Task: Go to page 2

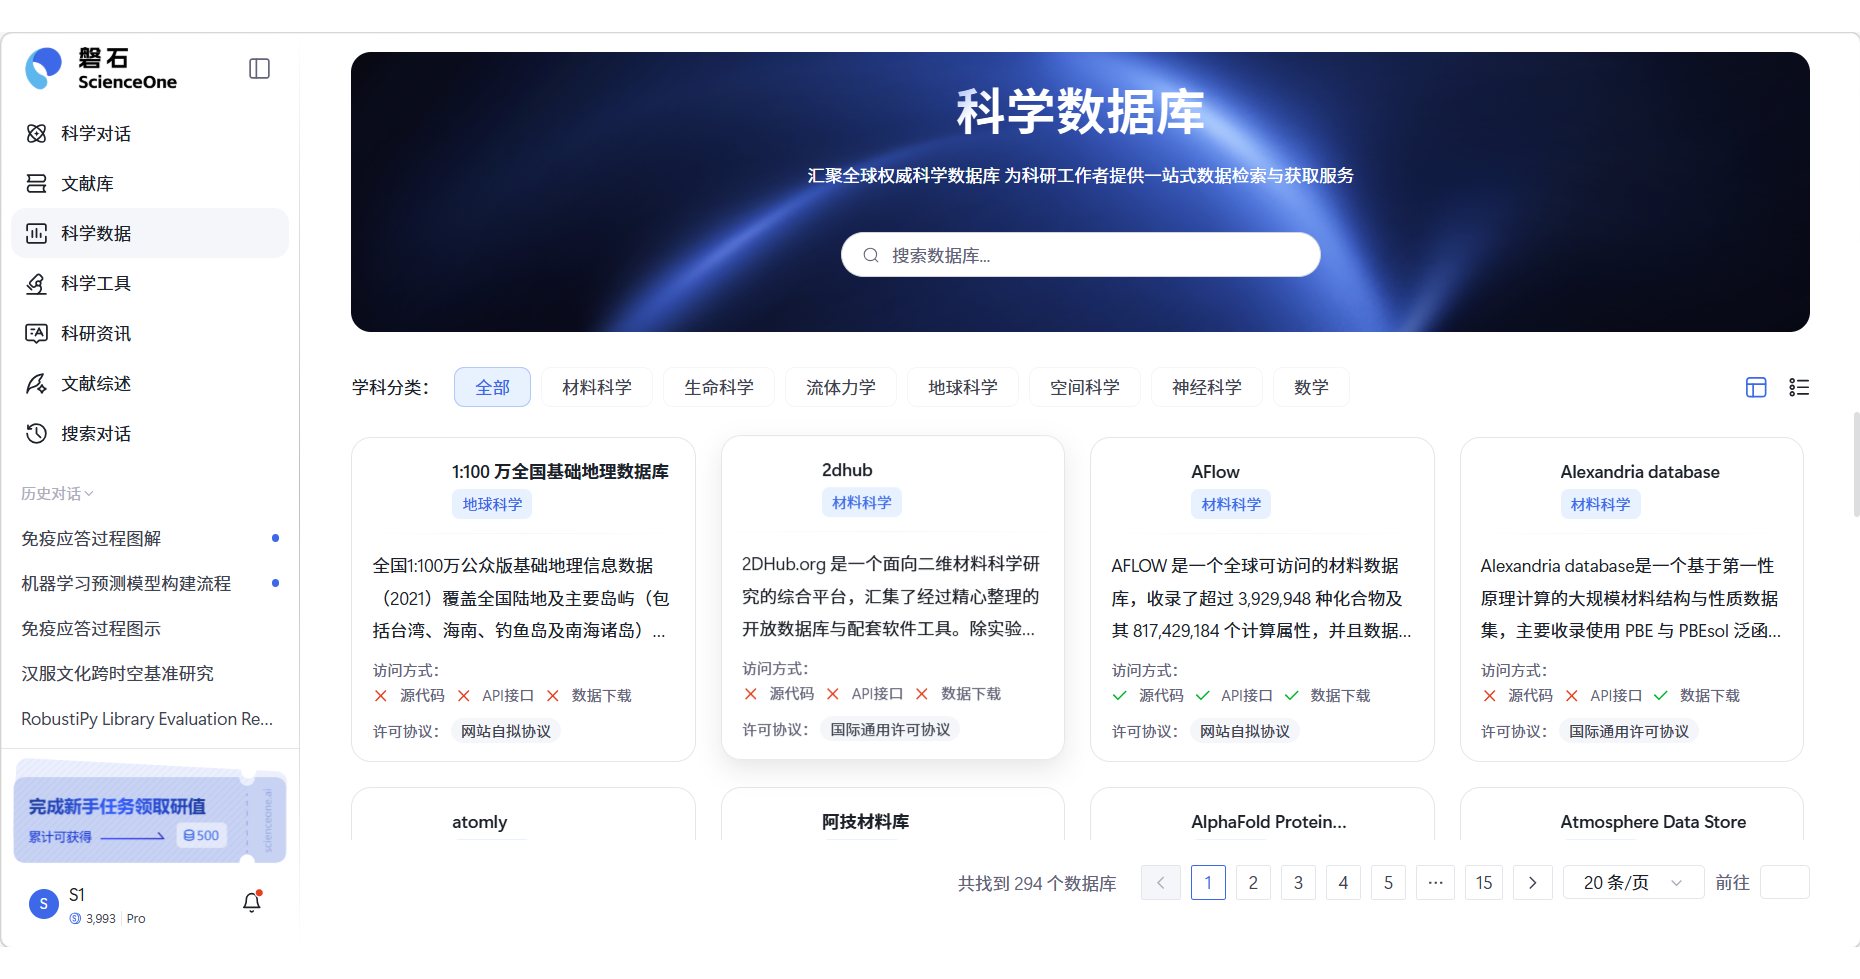Action: click(1253, 882)
